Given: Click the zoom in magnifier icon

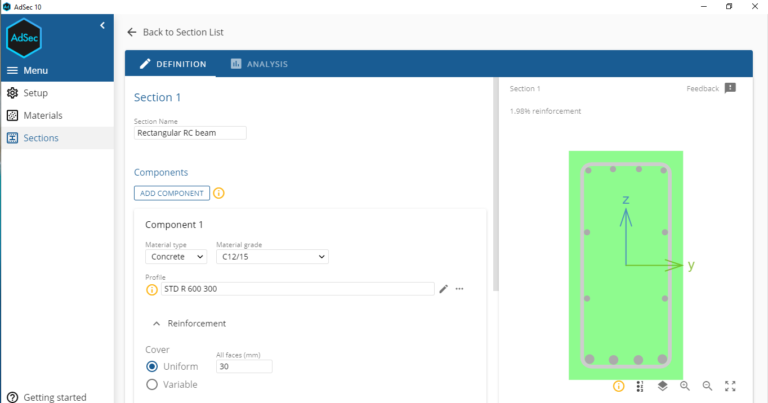Looking at the screenshot, I should point(685,386).
